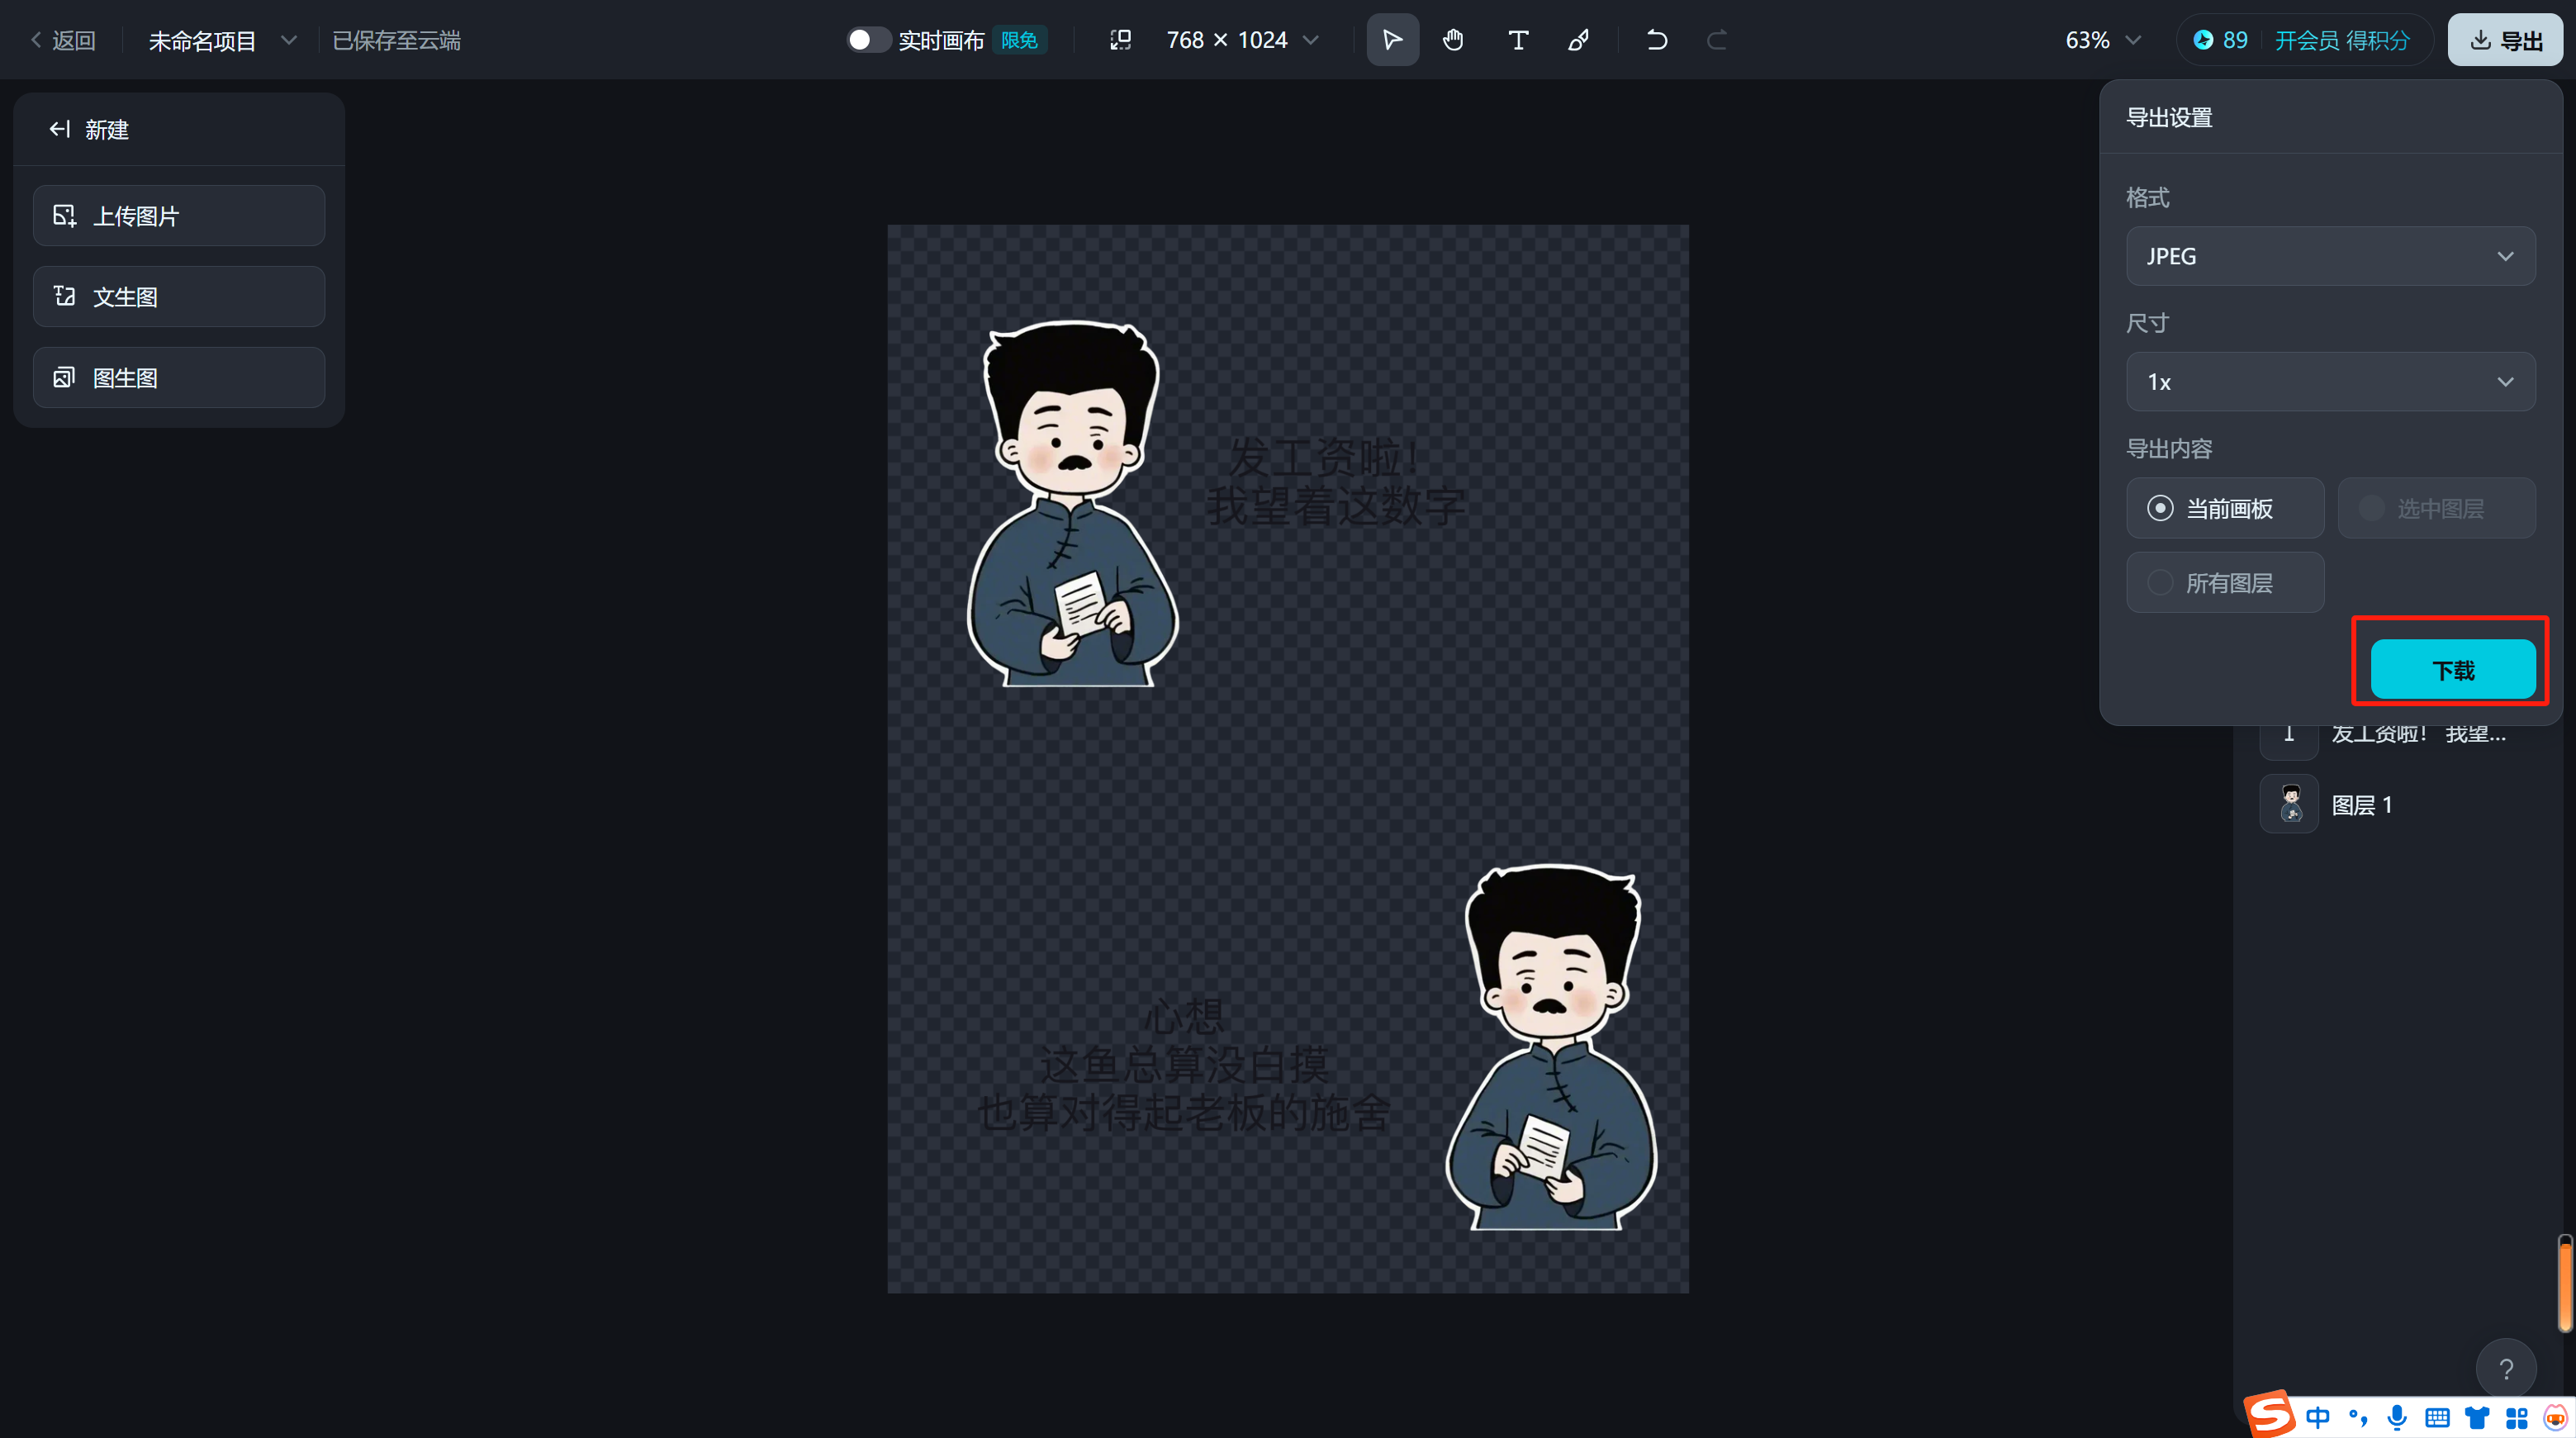This screenshot has width=2576, height=1438.
Task: Toggle the 实时画布 switch
Action: point(867,40)
